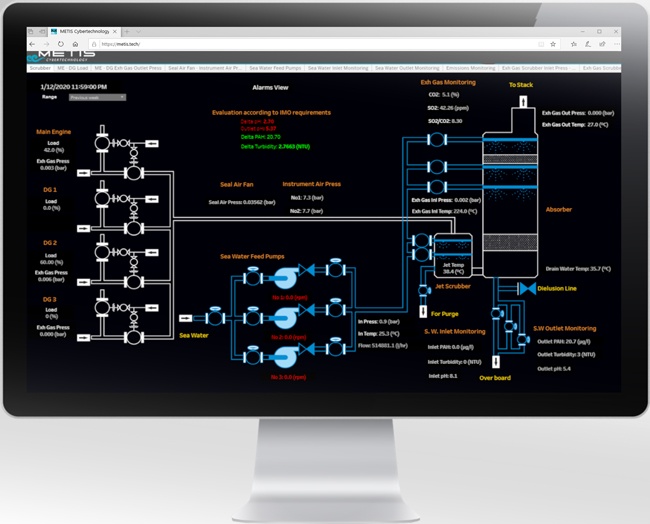The image size is (650, 524).
Task: Click the To Stack up arrow
Action: pyautogui.click(x=523, y=102)
